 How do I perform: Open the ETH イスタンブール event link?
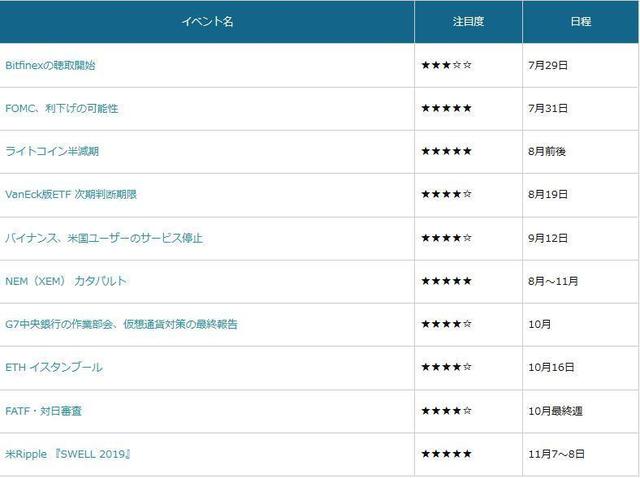pos(54,367)
